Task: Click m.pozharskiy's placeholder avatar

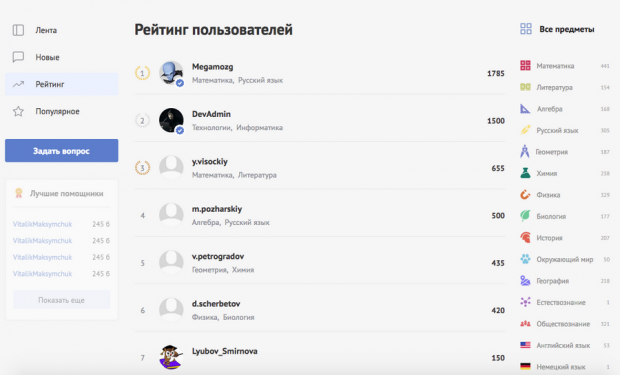Action: click(x=171, y=215)
